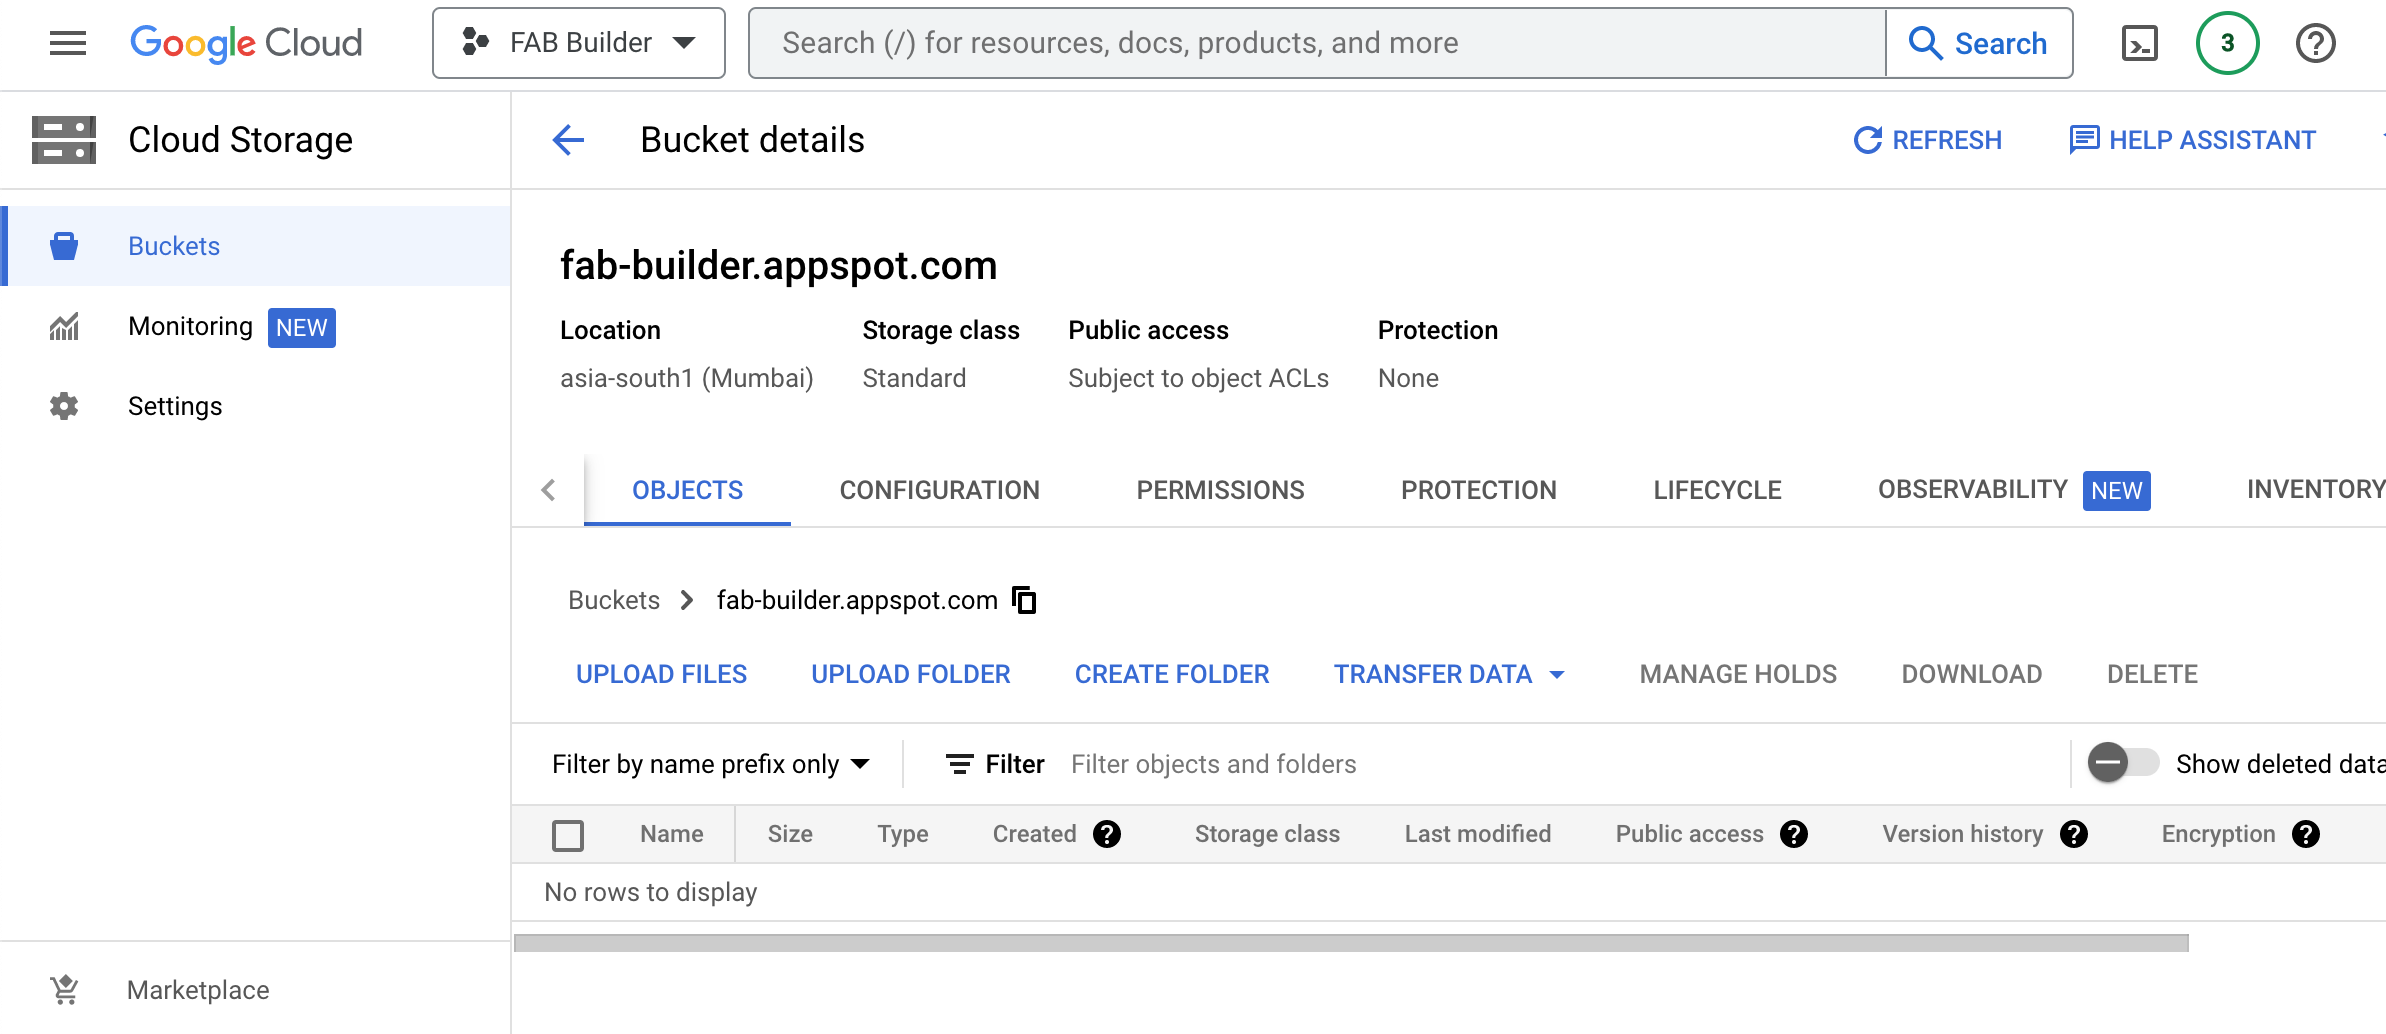Click the Monitoring chart icon
The width and height of the screenshot is (2386, 1034).
[x=64, y=327]
